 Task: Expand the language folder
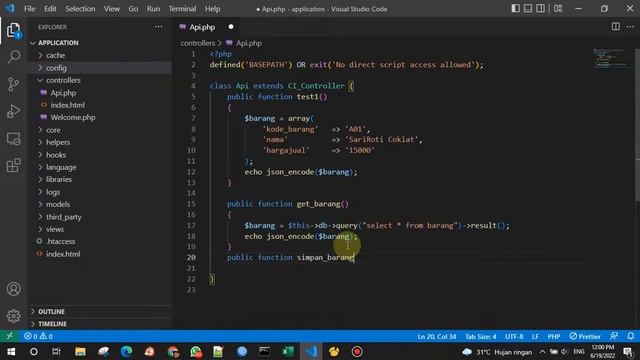[x=100, y=167]
